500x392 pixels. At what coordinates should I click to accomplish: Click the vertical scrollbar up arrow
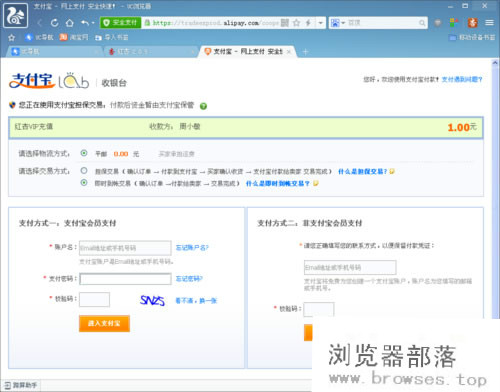tap(495, 63)
